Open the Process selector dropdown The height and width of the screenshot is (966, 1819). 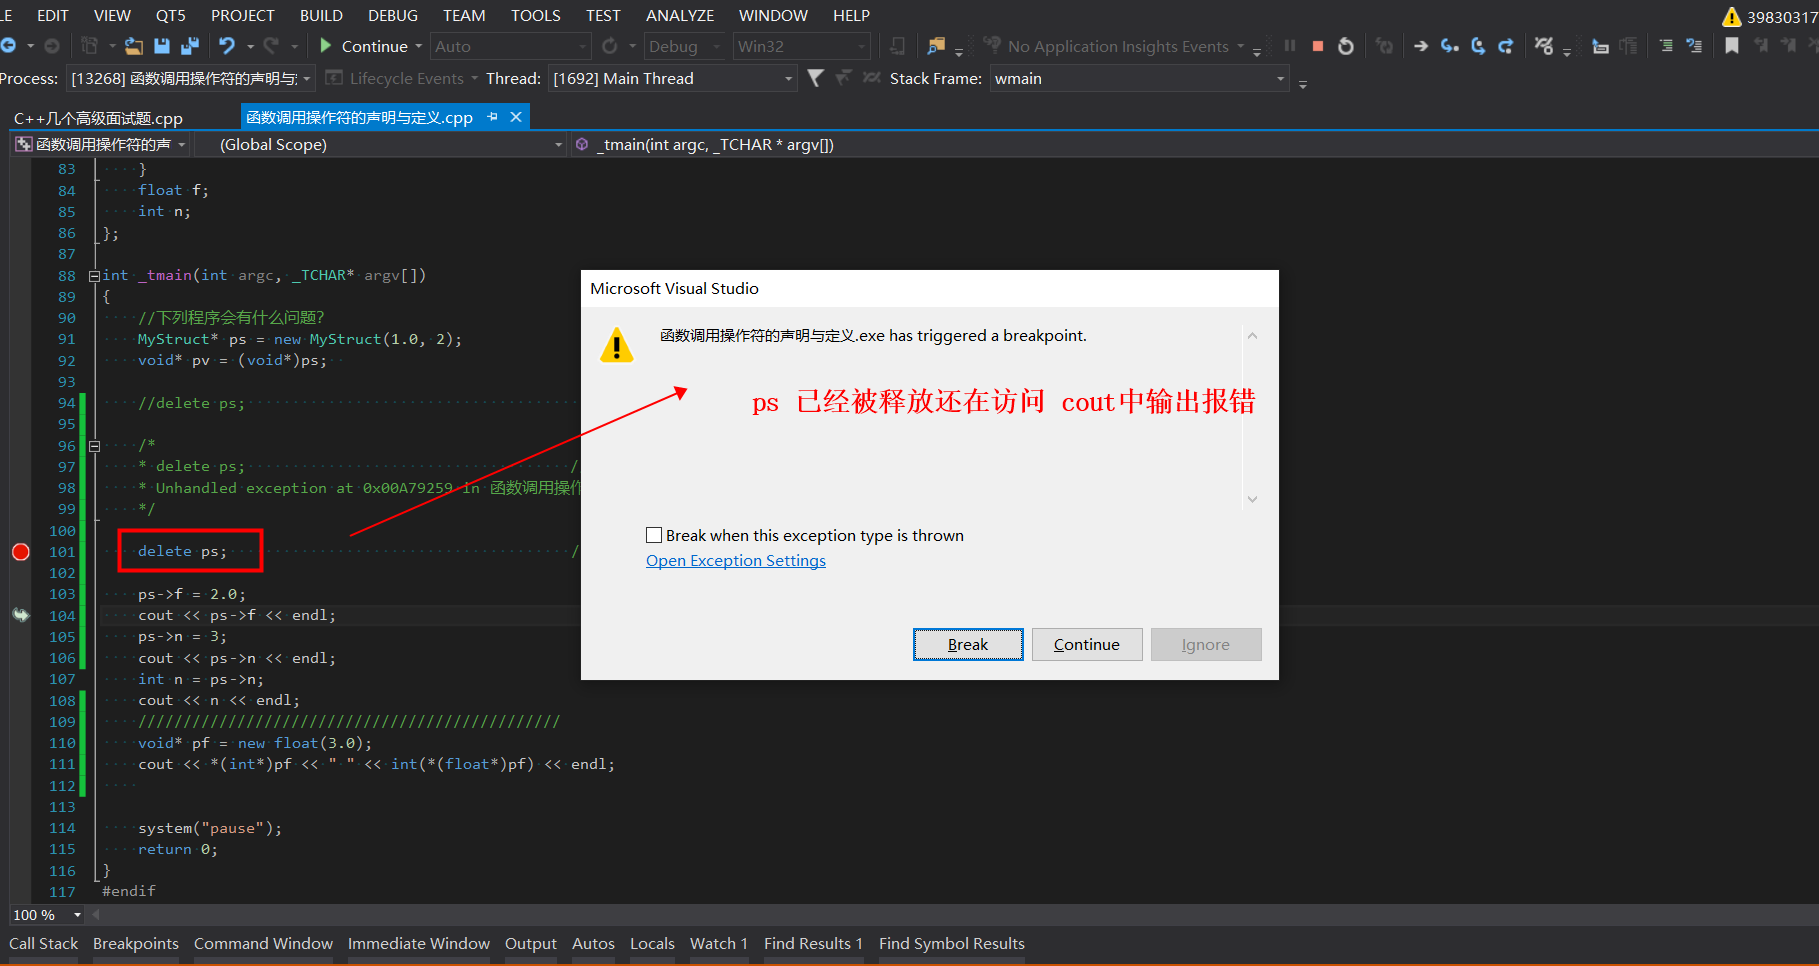pos(307,78)
